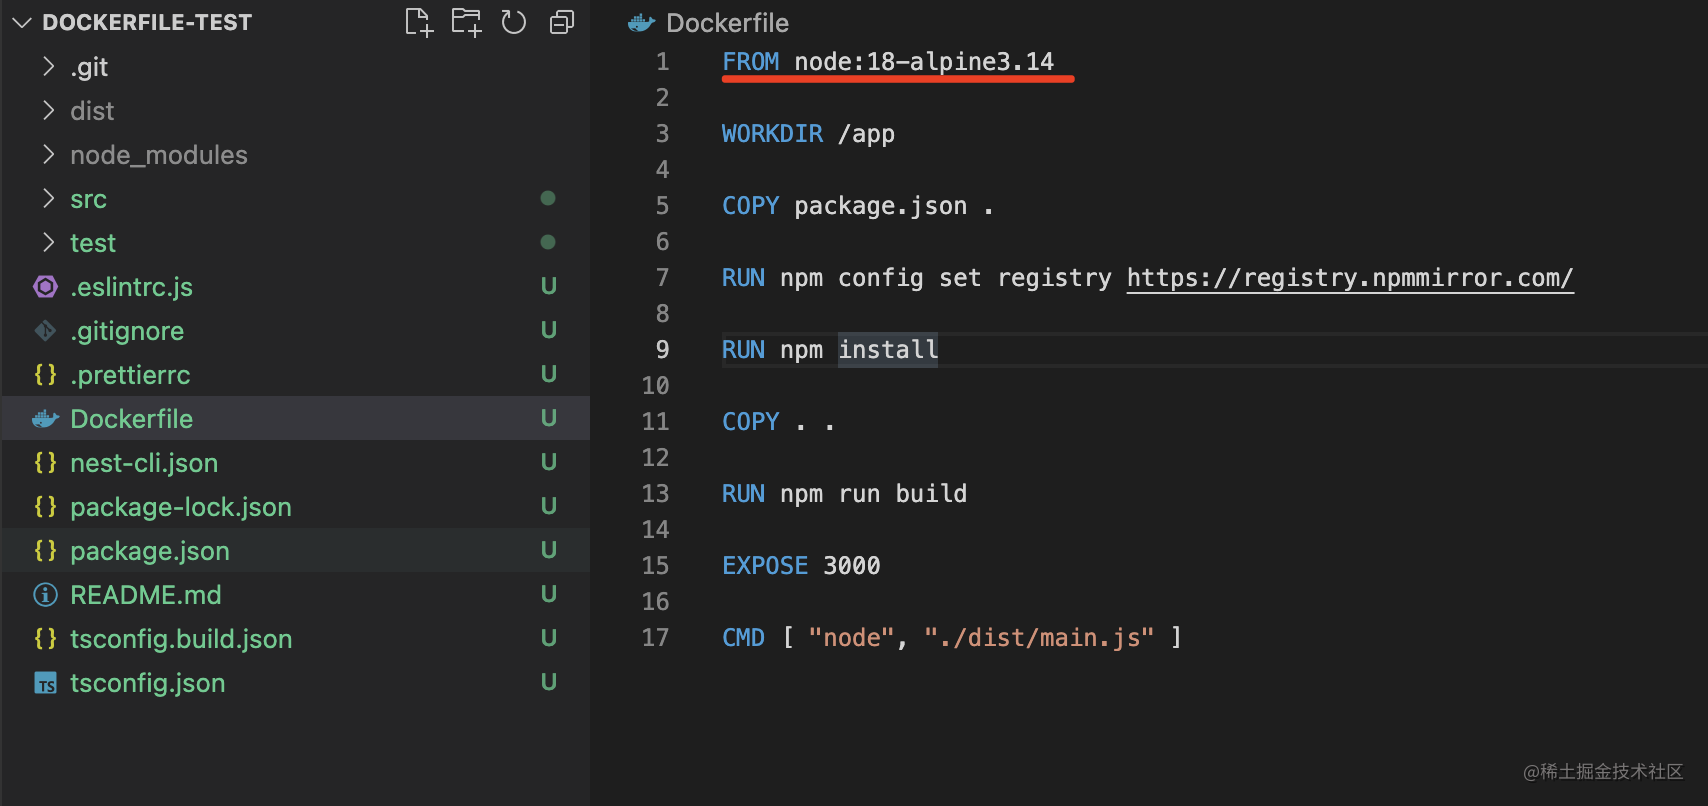Open package.json from the explorer
The image size is (1708, 806).
(150, 551)
